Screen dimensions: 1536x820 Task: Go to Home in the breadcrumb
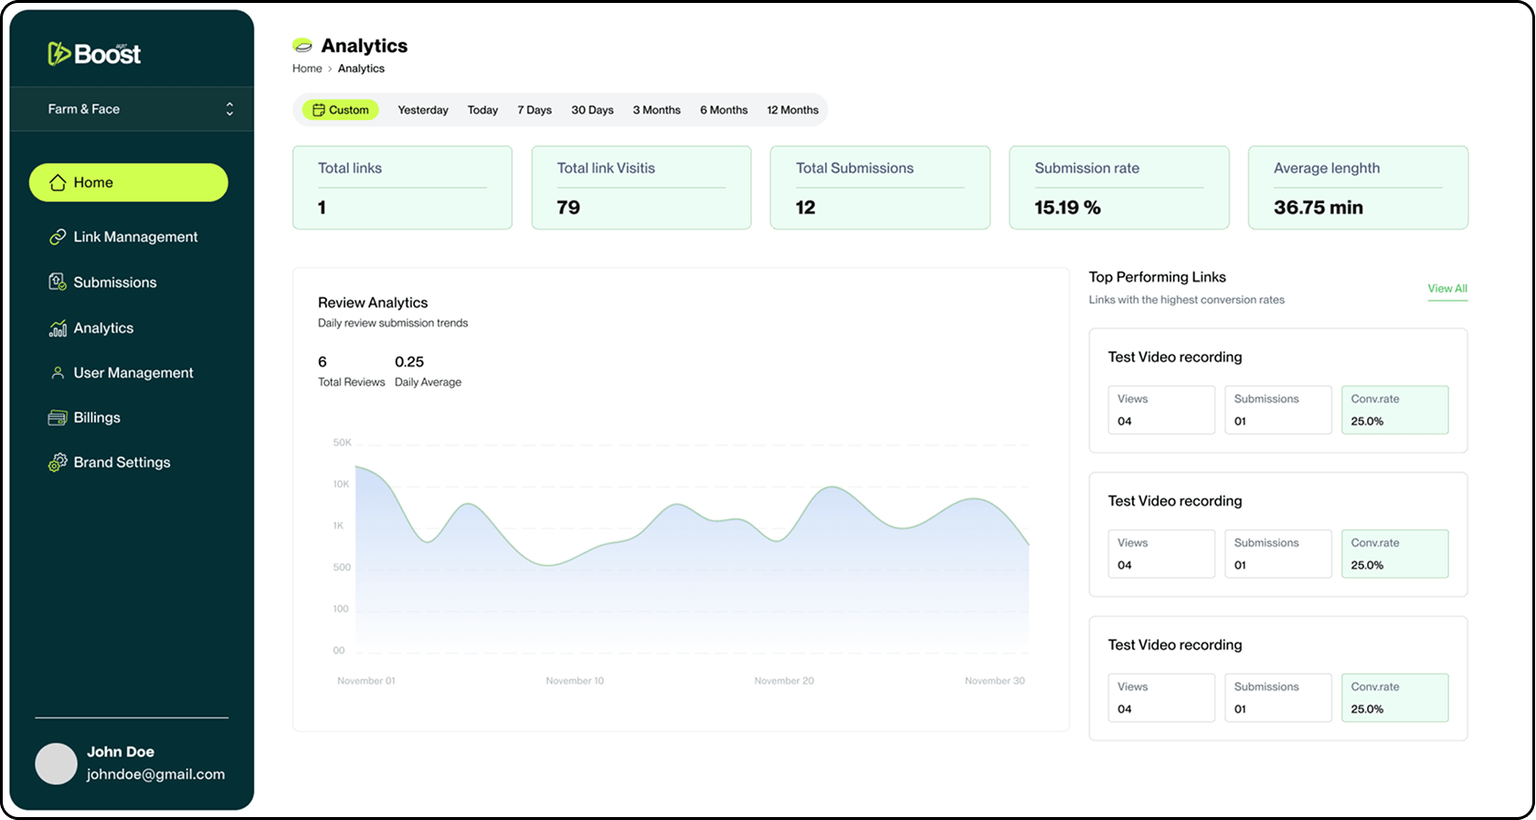[307, 69]
